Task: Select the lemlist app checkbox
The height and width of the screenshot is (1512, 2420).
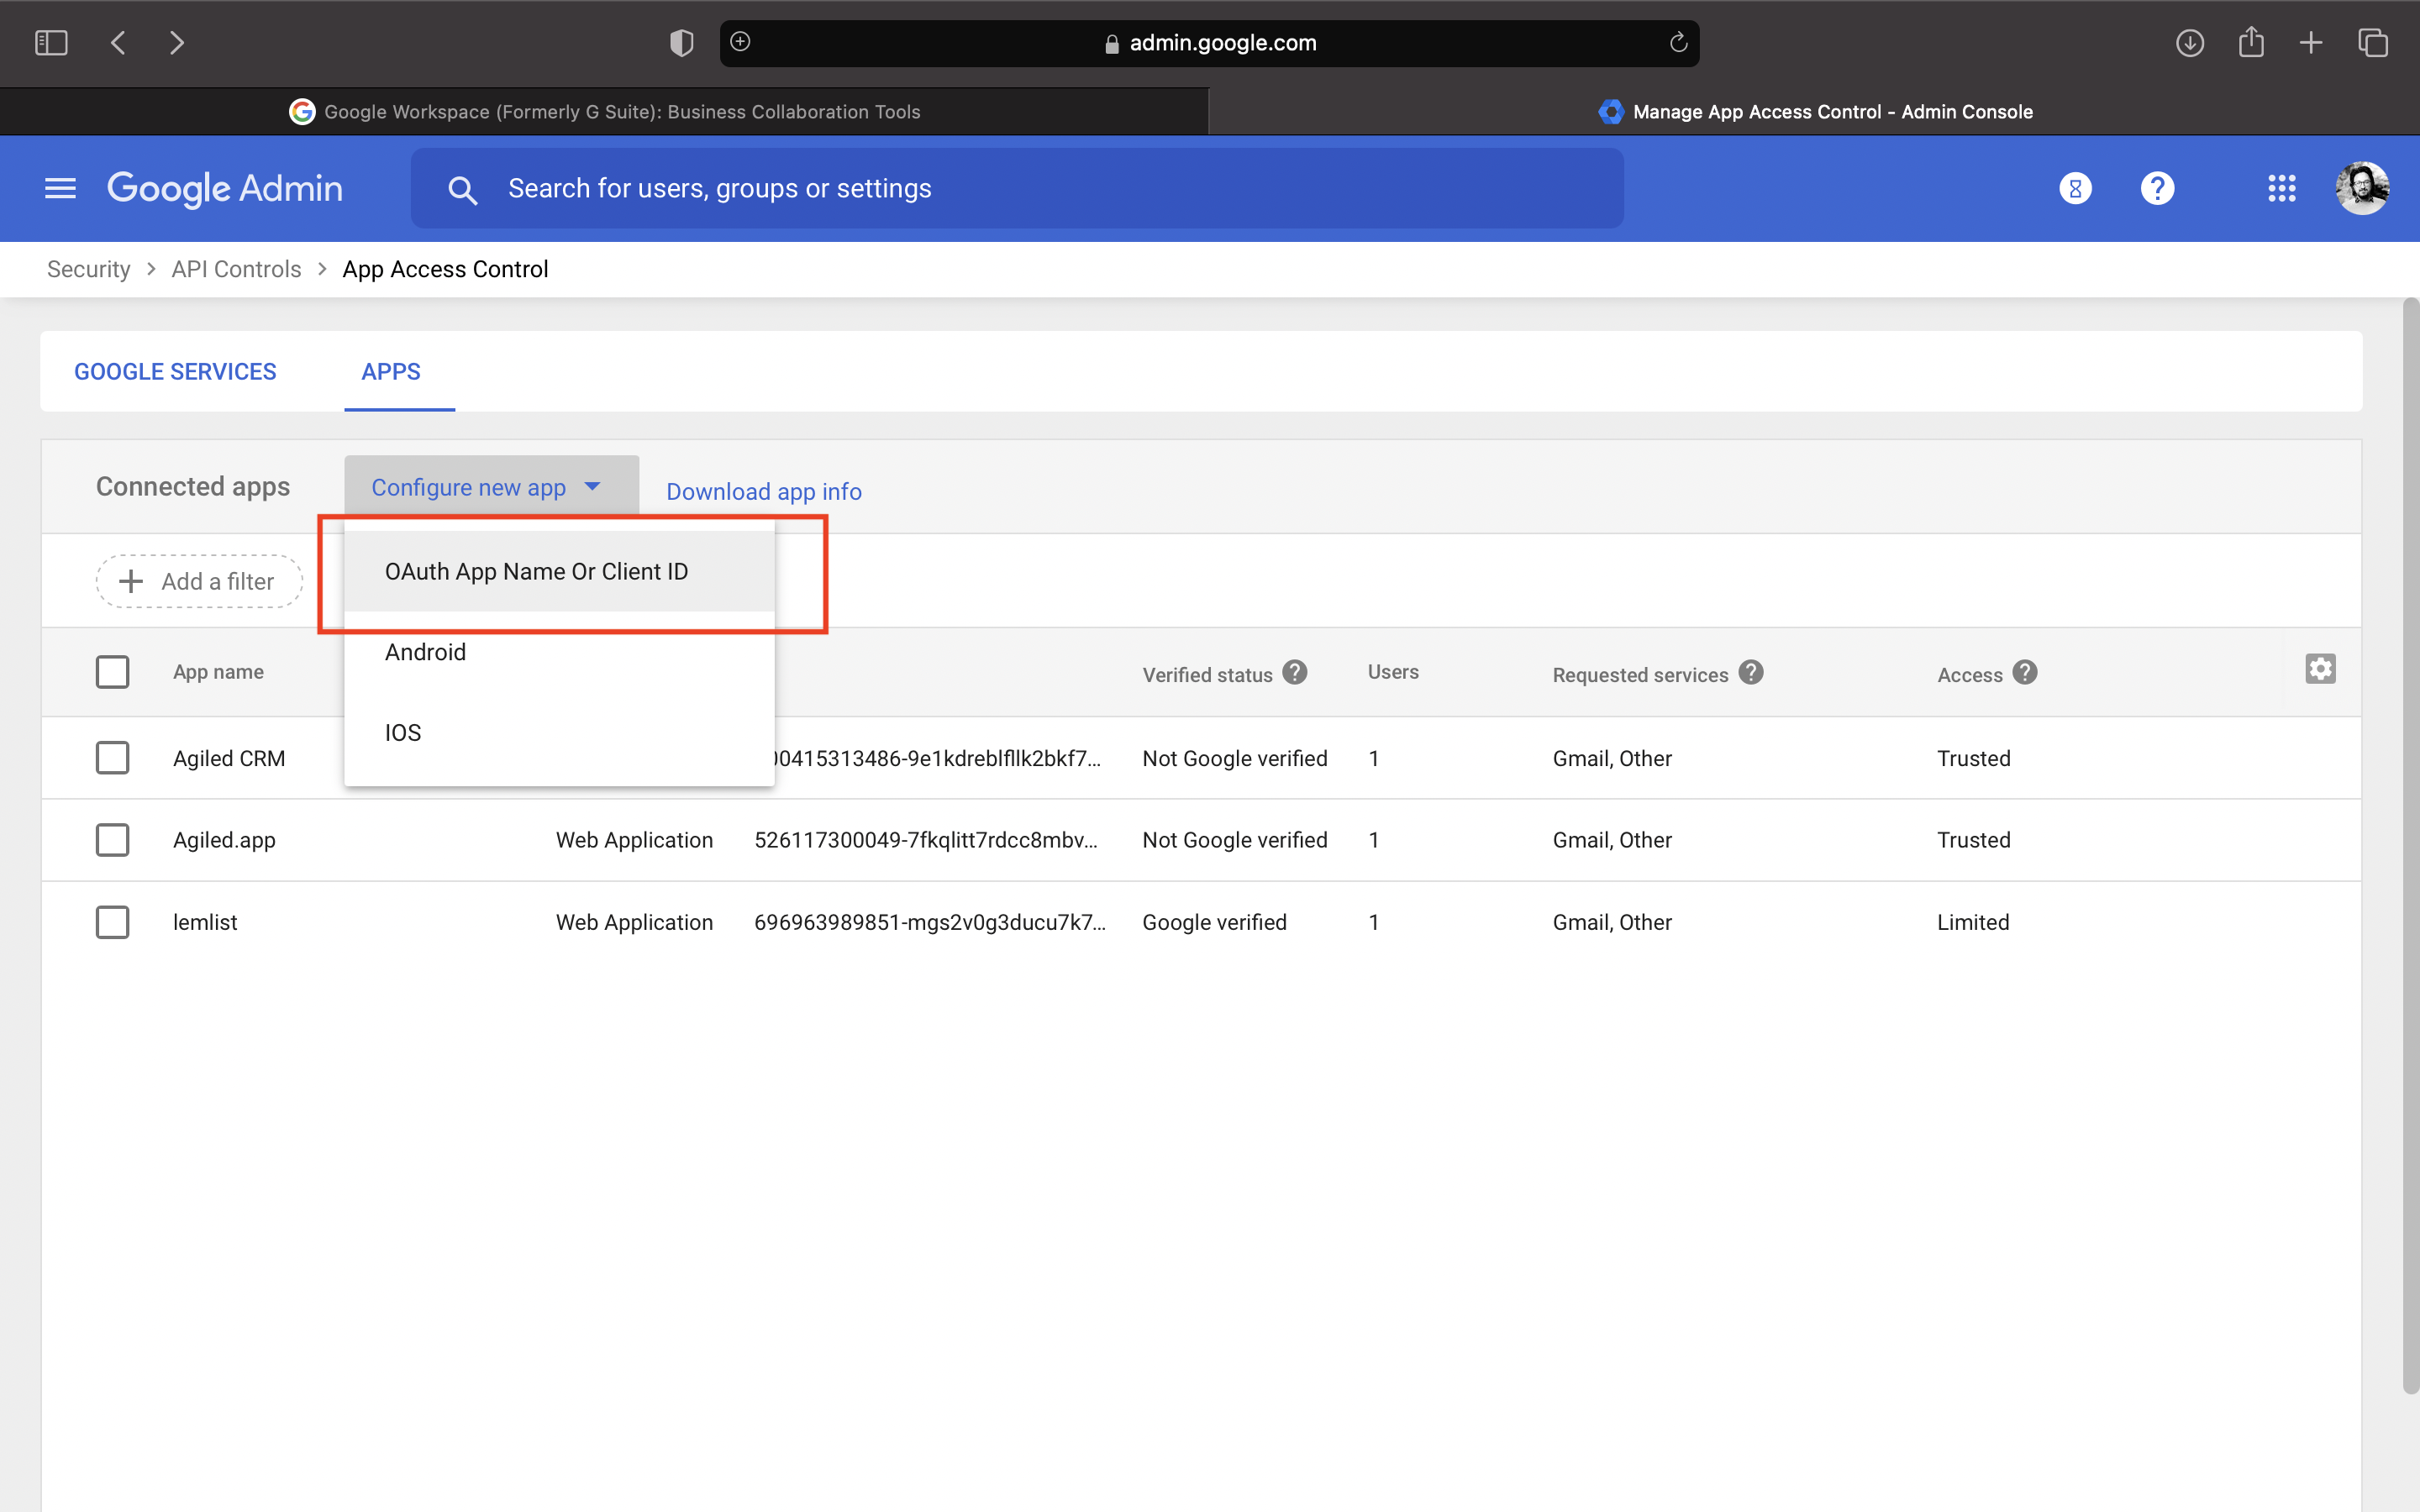Action: 112,922
